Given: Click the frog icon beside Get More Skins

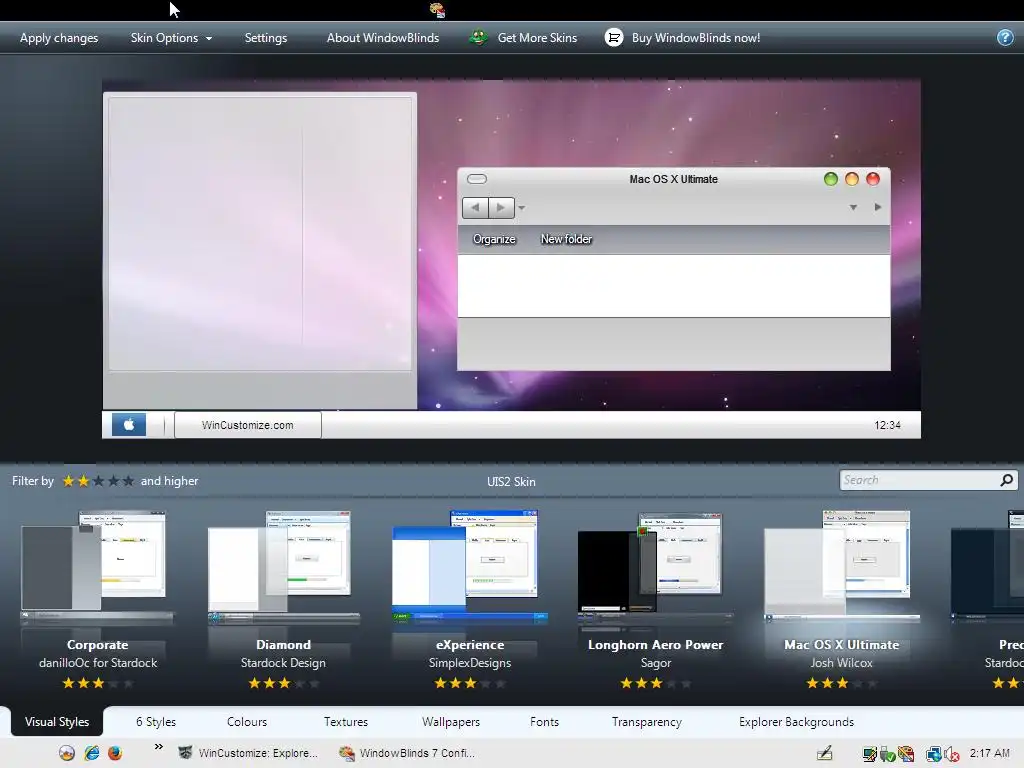Looking at the screenshot, I should (478, 37).
